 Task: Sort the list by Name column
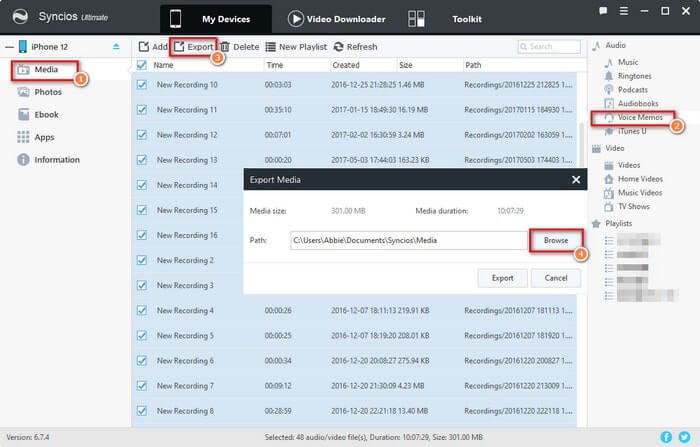(x=163, y=65)
